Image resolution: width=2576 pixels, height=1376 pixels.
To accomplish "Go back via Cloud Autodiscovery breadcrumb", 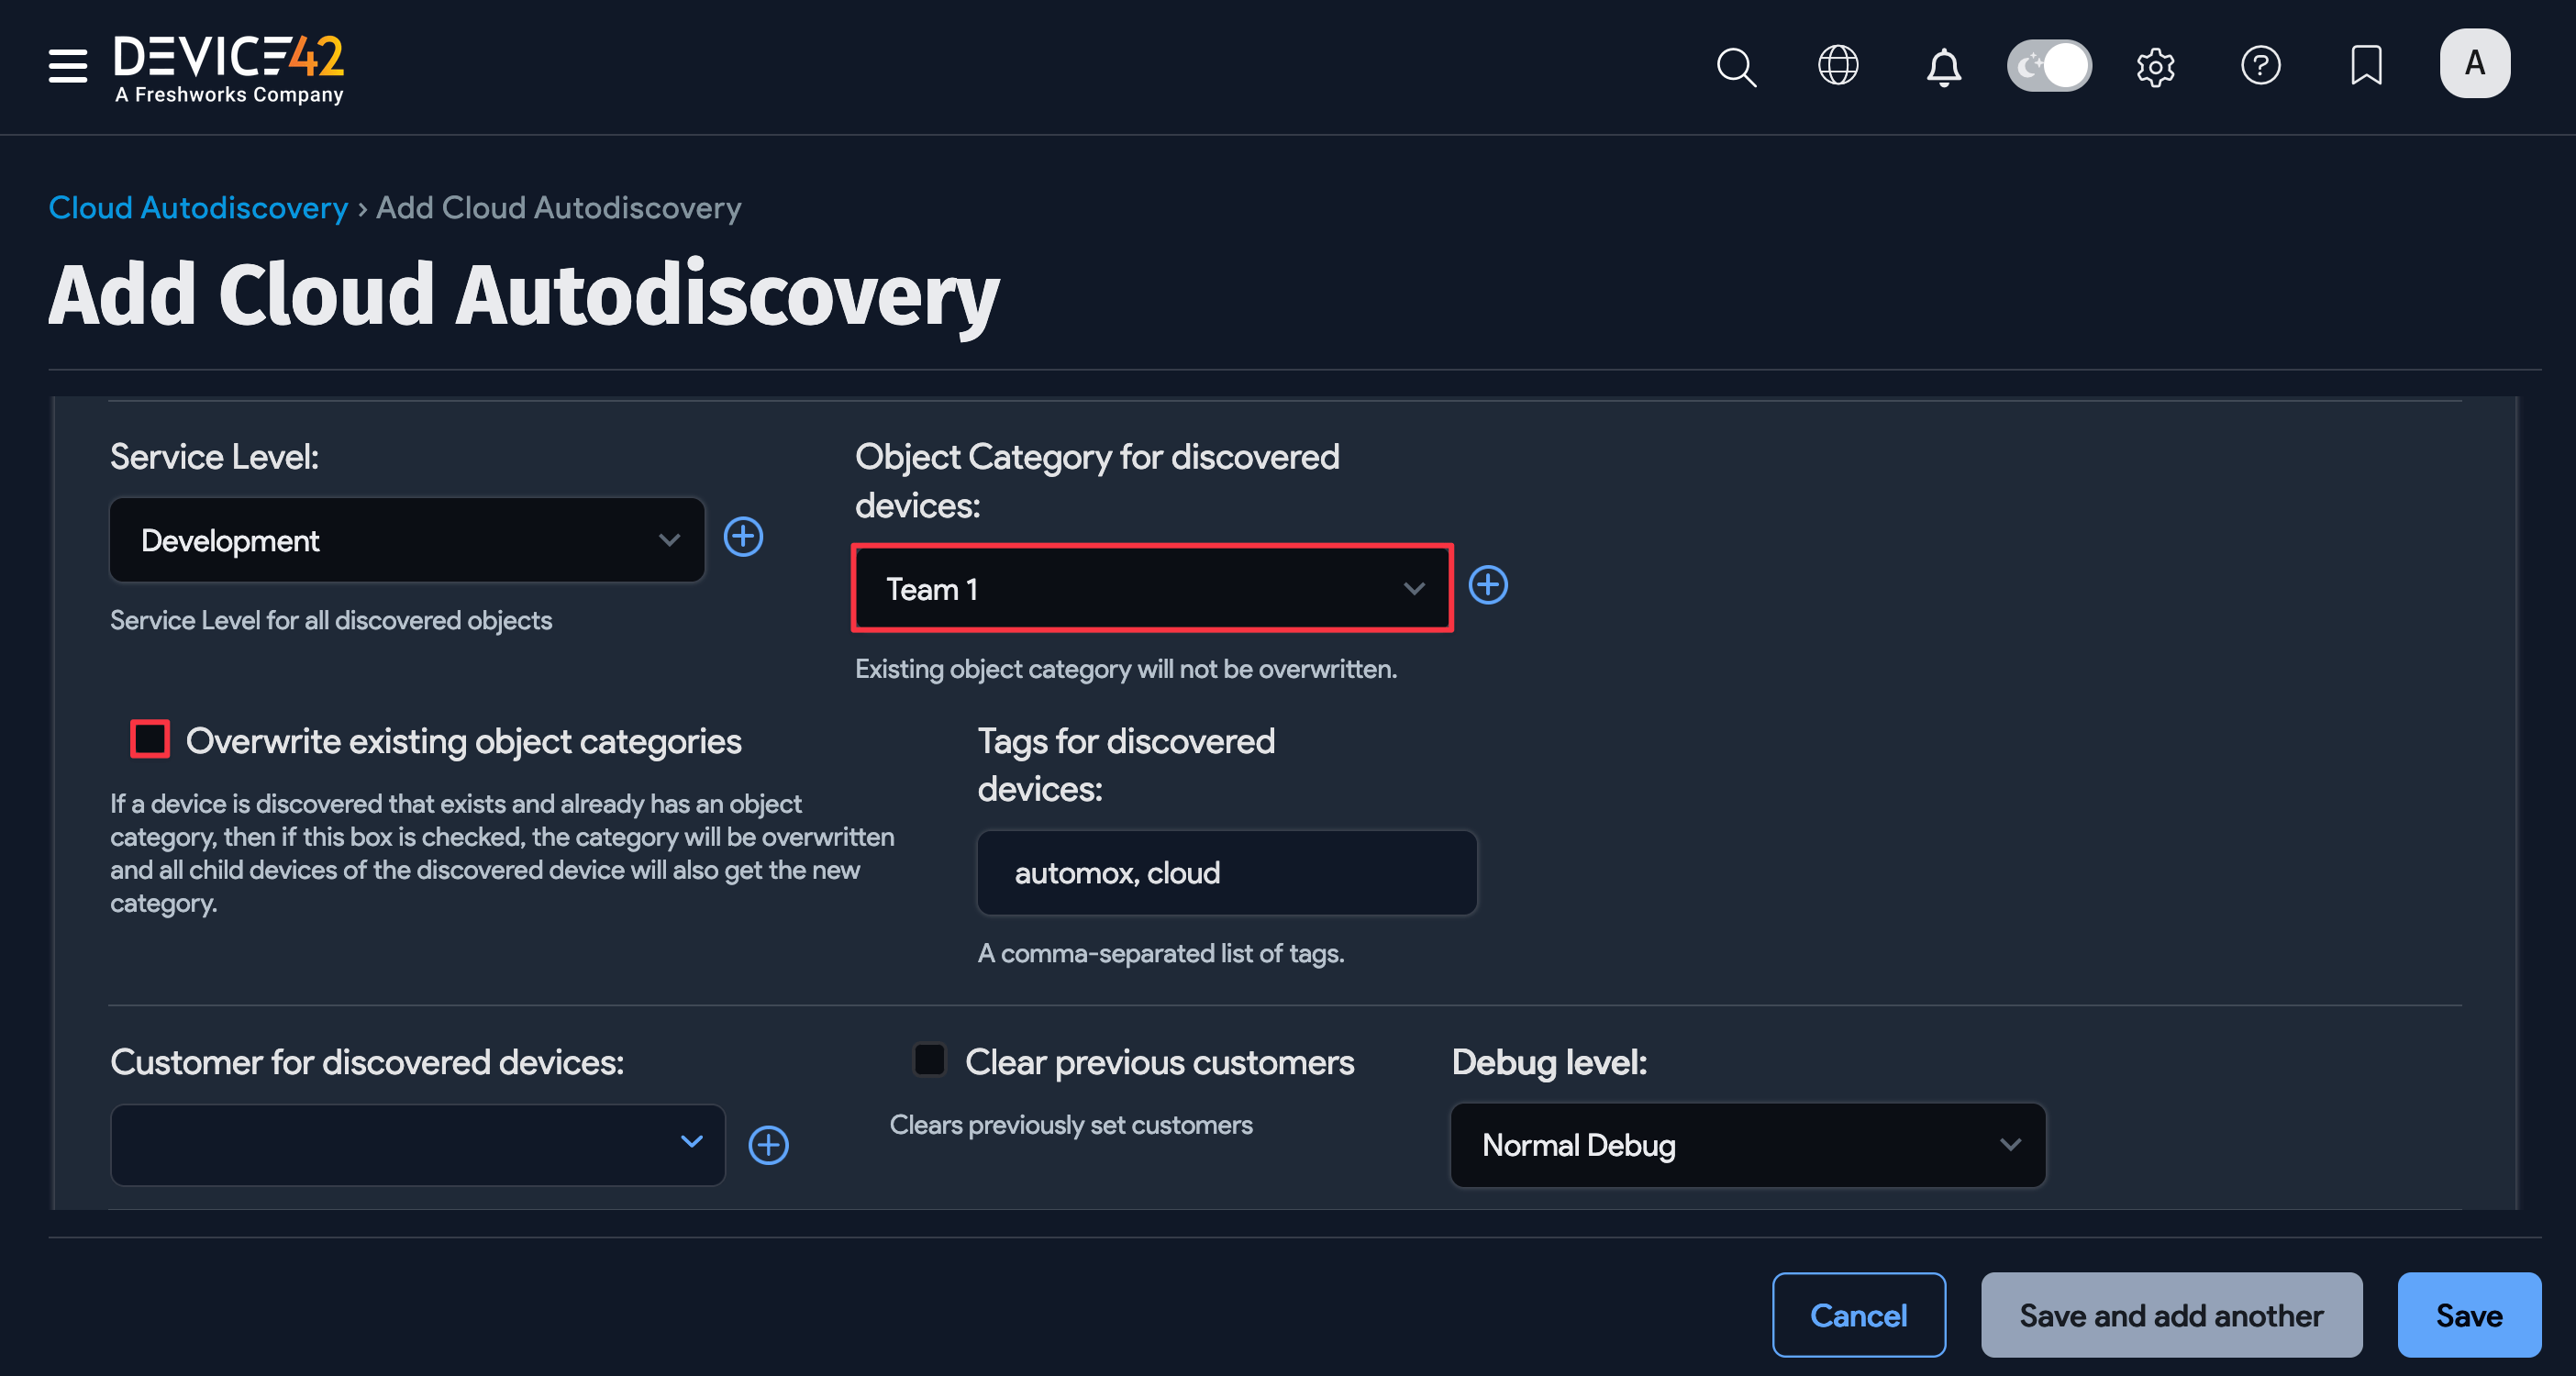I will click(197, 207).
